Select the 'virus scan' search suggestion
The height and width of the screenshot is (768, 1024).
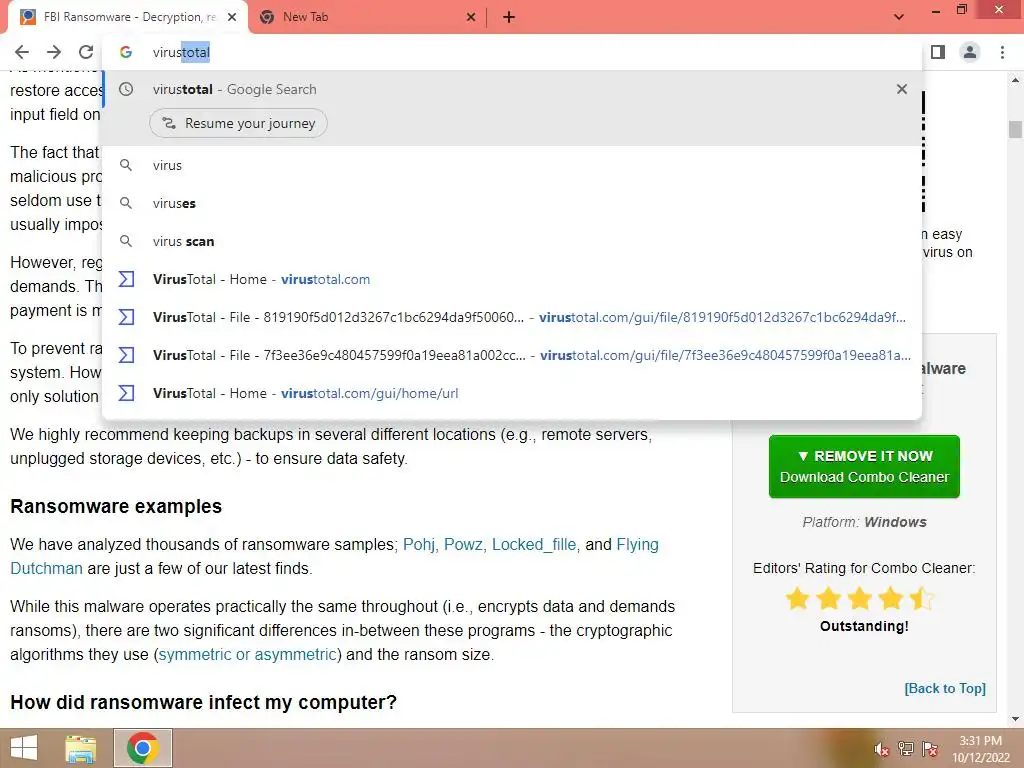pos(512,241)
